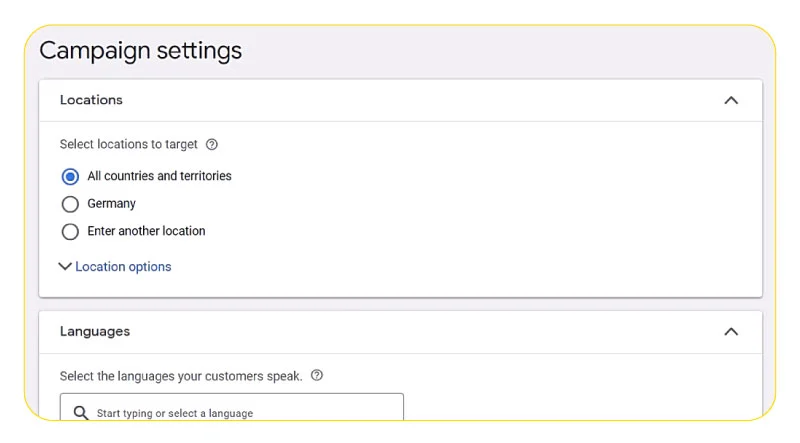Click the Locations section title
Viewport: 800px width, 443px height.
click(x=91, y=100)
